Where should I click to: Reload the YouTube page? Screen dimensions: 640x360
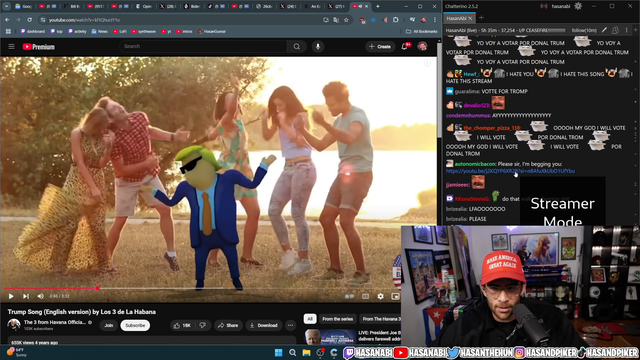tap(29, 20)
